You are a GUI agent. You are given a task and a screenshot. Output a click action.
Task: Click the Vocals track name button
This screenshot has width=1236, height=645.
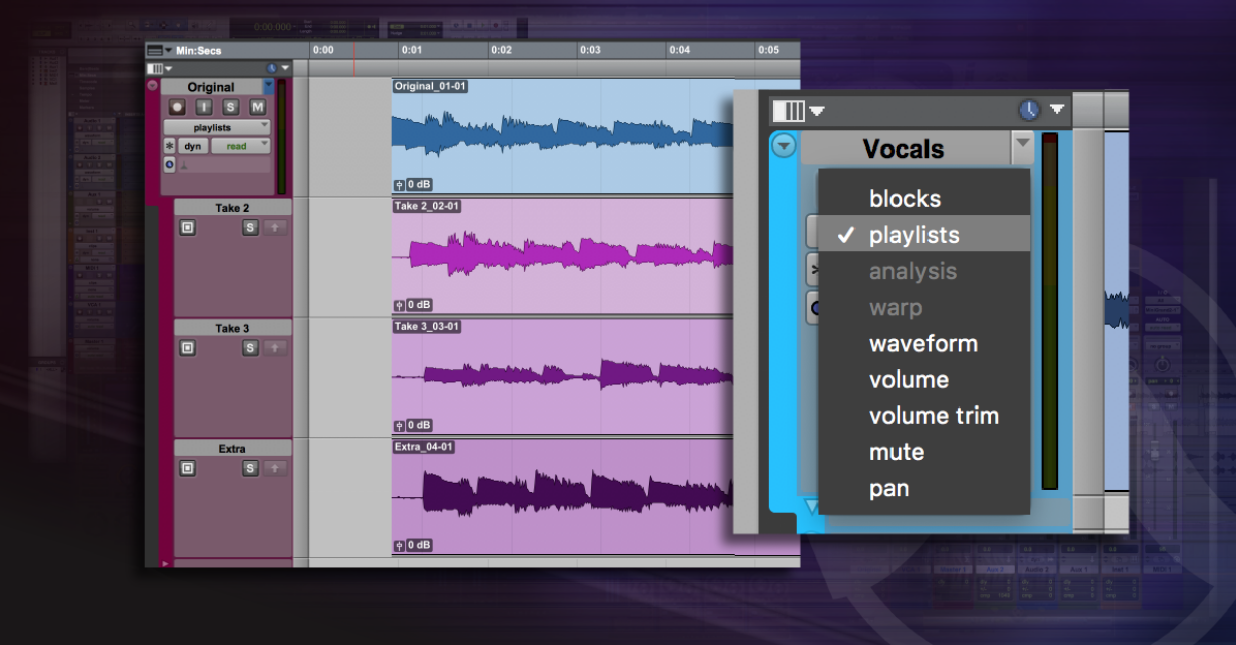pyautogui.click(x=904, y=148)
